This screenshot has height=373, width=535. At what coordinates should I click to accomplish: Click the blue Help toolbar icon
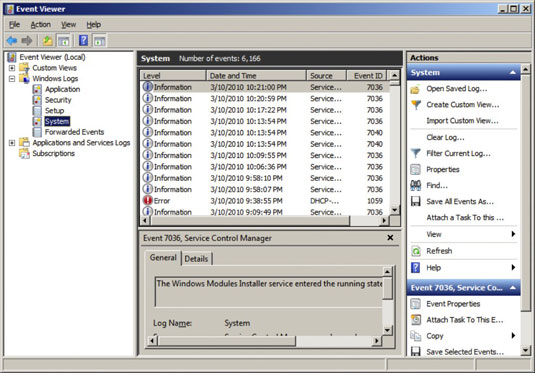83,41
